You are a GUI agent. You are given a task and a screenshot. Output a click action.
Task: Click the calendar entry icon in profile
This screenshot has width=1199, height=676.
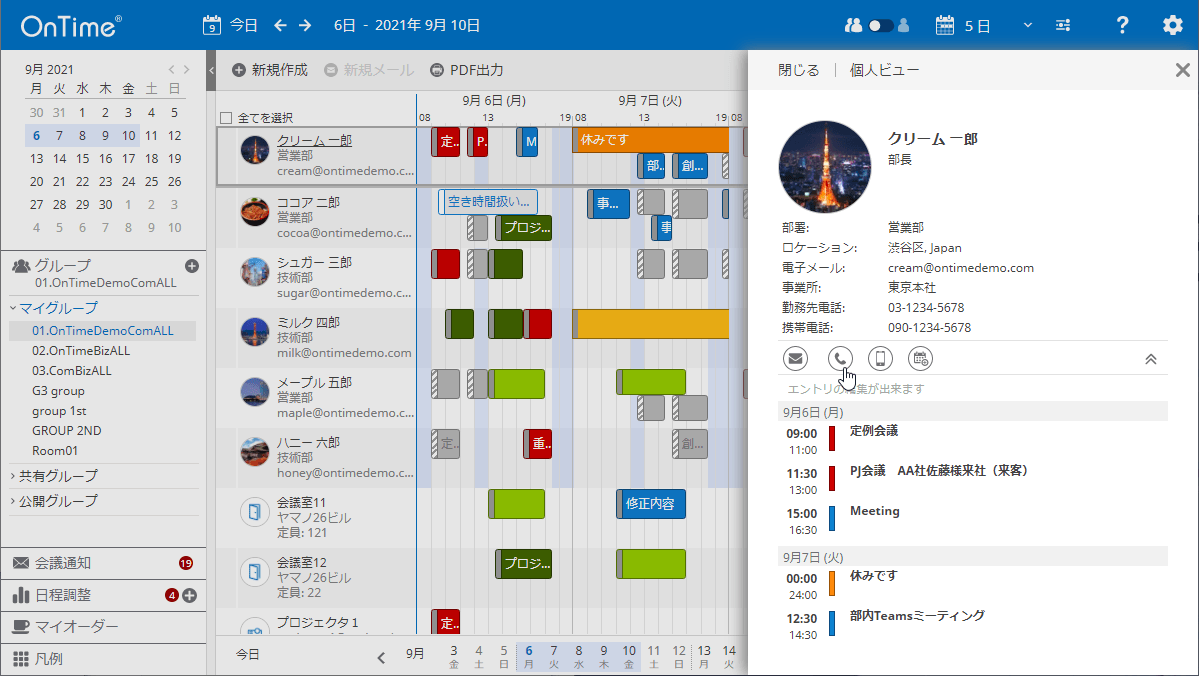coord(920,358)
